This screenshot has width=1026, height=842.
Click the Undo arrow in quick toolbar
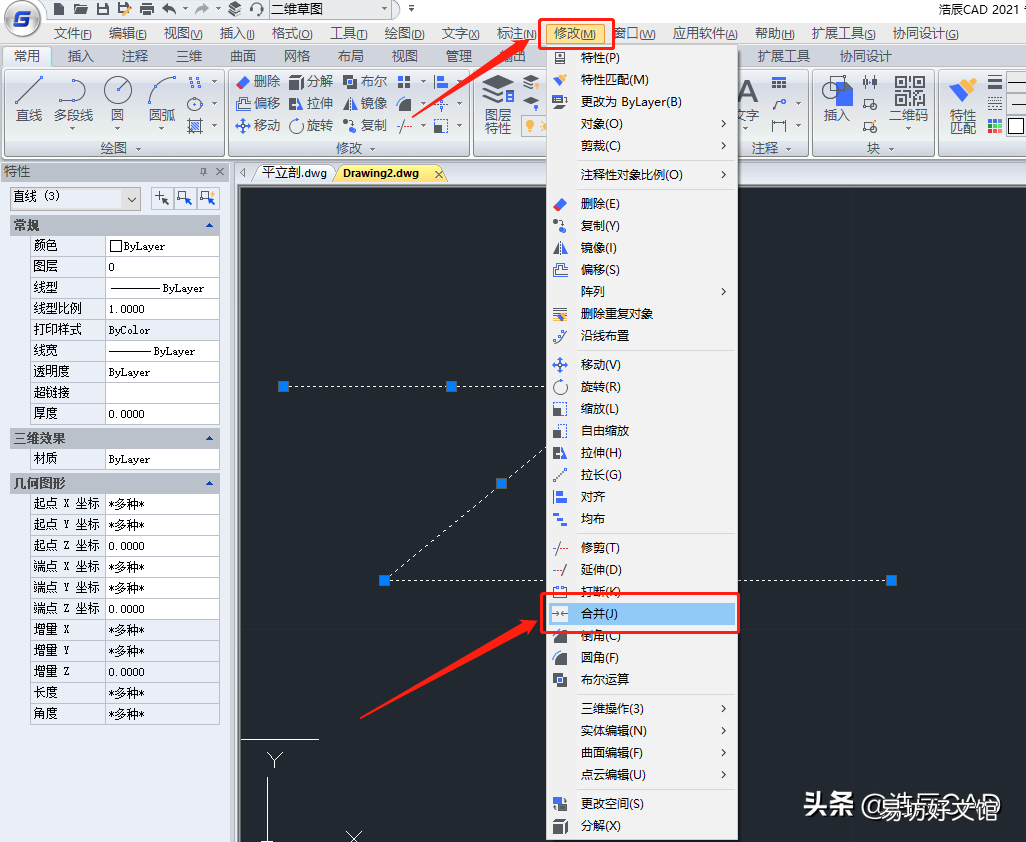click(x=169, y=9)
